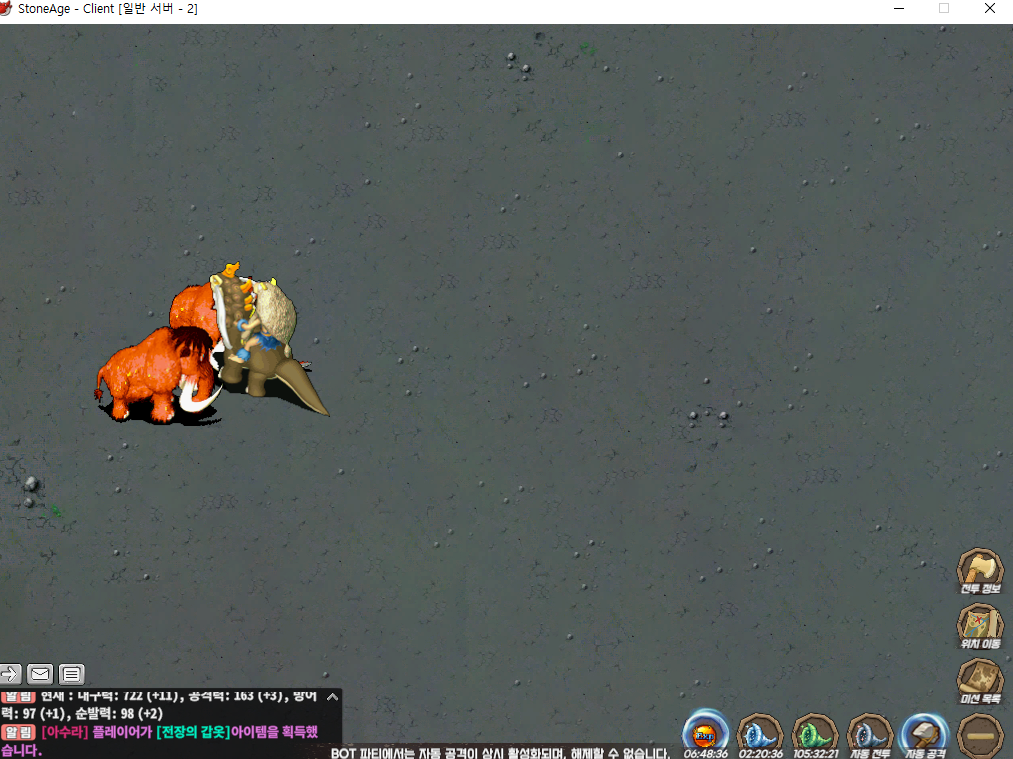1013x759 pixels.
Task: Toggle 자동 전투 auto battle
Action: tap(870, 733)
